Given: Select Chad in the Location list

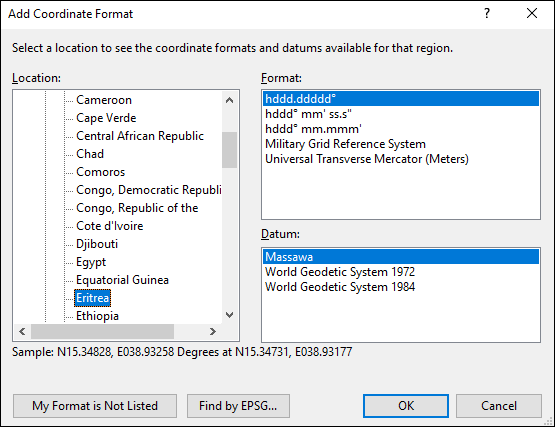Looking at the screenshot, I should (x=90, y=154).
